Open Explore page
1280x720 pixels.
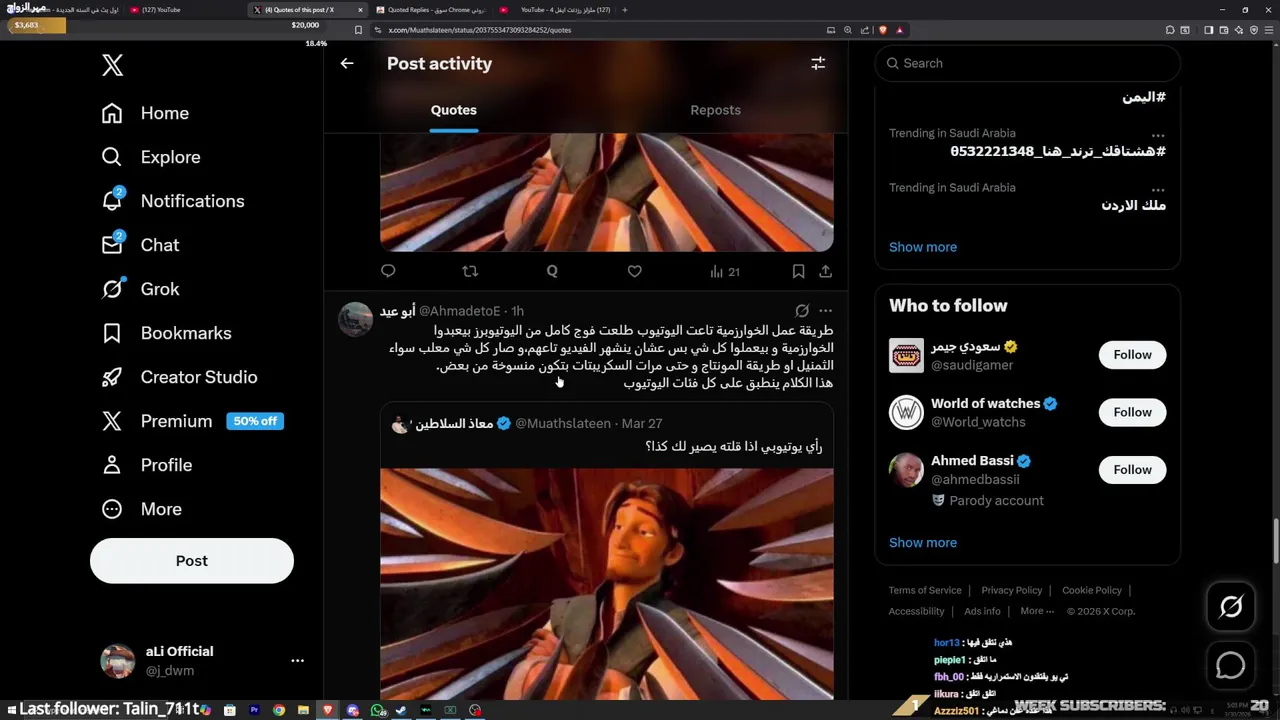[x=151, y=157]
